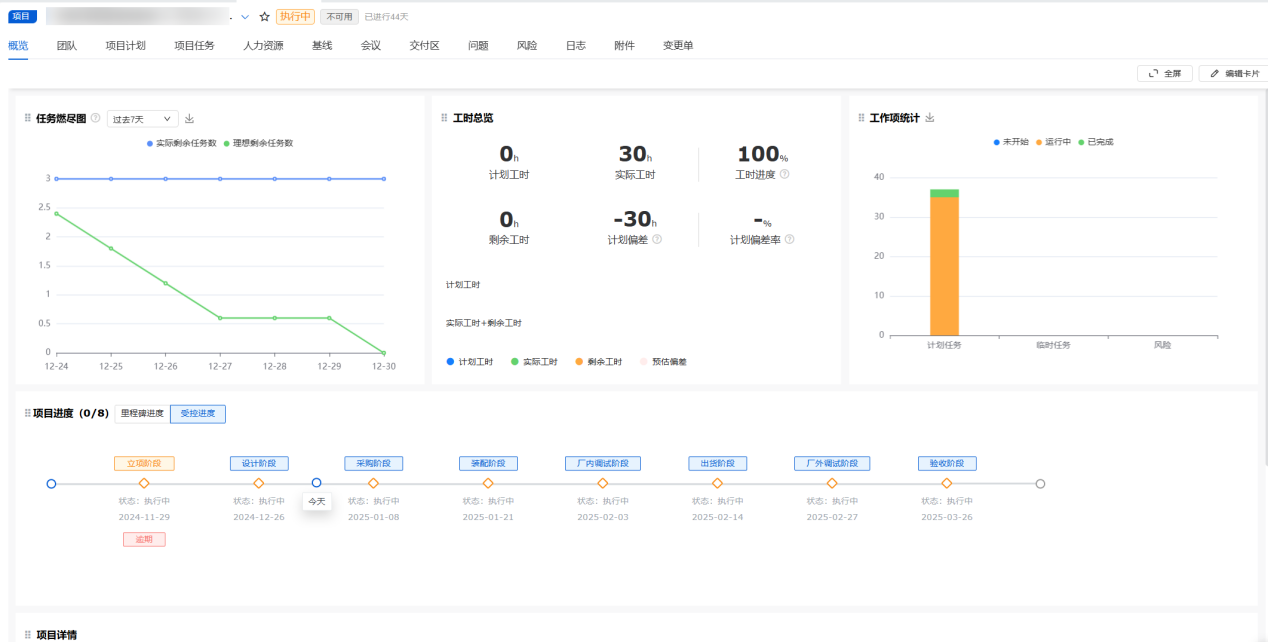Open the 交付区 tab
The image size is (1268, 642).
click(x=425, y=46)
